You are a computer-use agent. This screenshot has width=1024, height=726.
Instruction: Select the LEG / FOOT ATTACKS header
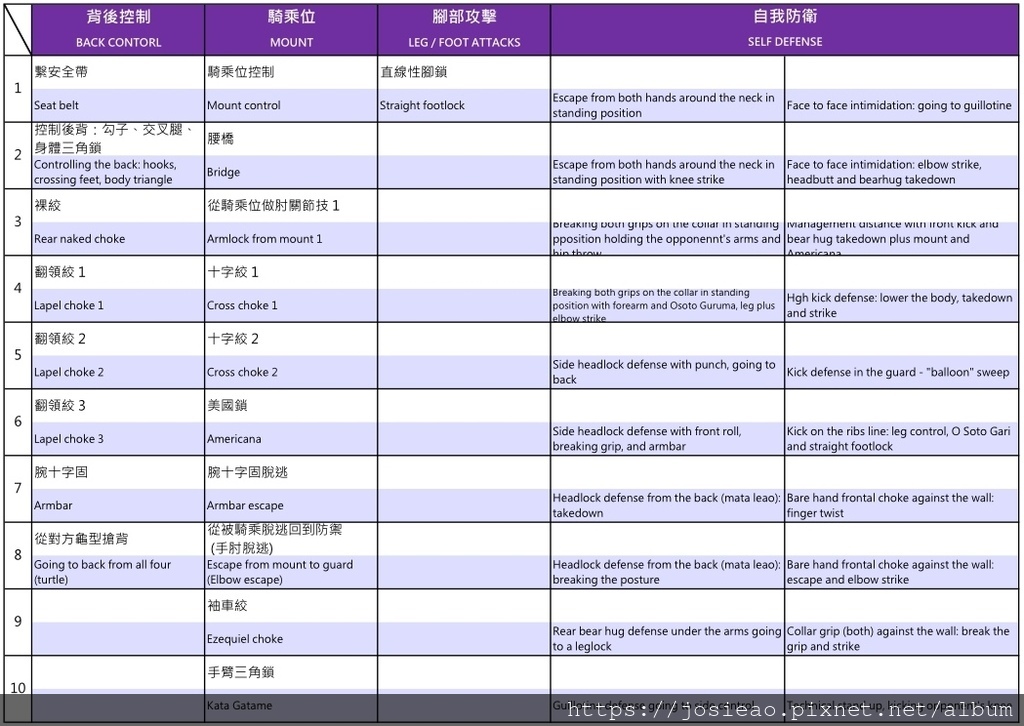tap(464, 30)
